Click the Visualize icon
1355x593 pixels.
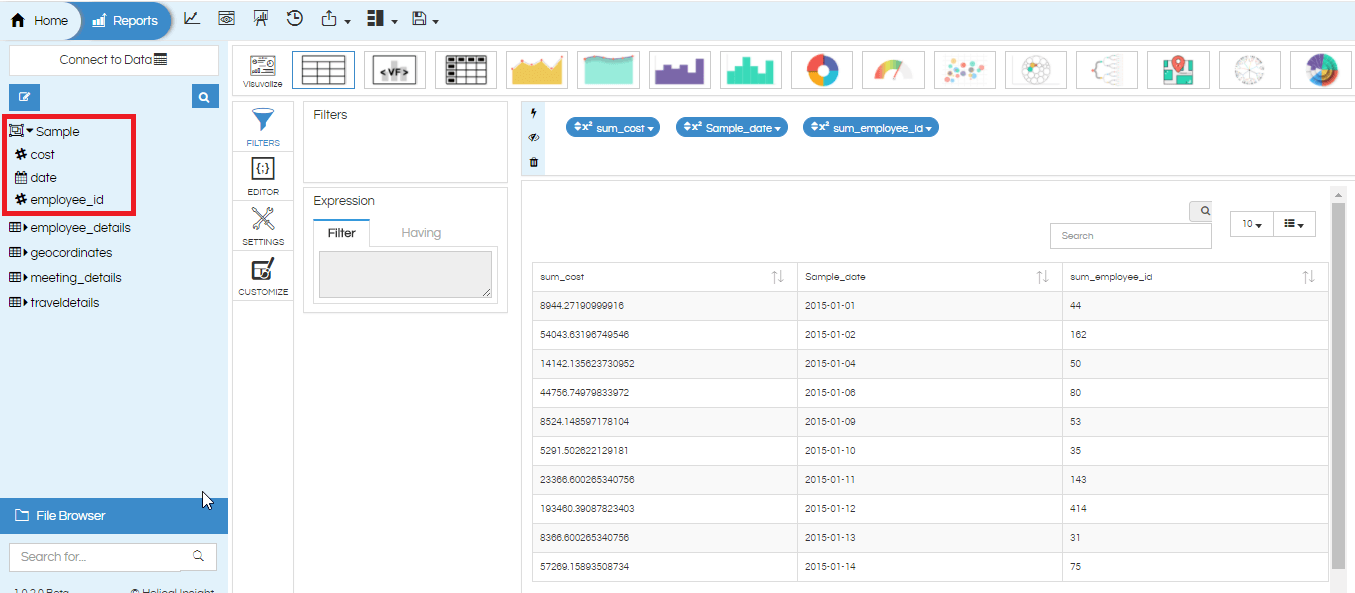(262, 70)
